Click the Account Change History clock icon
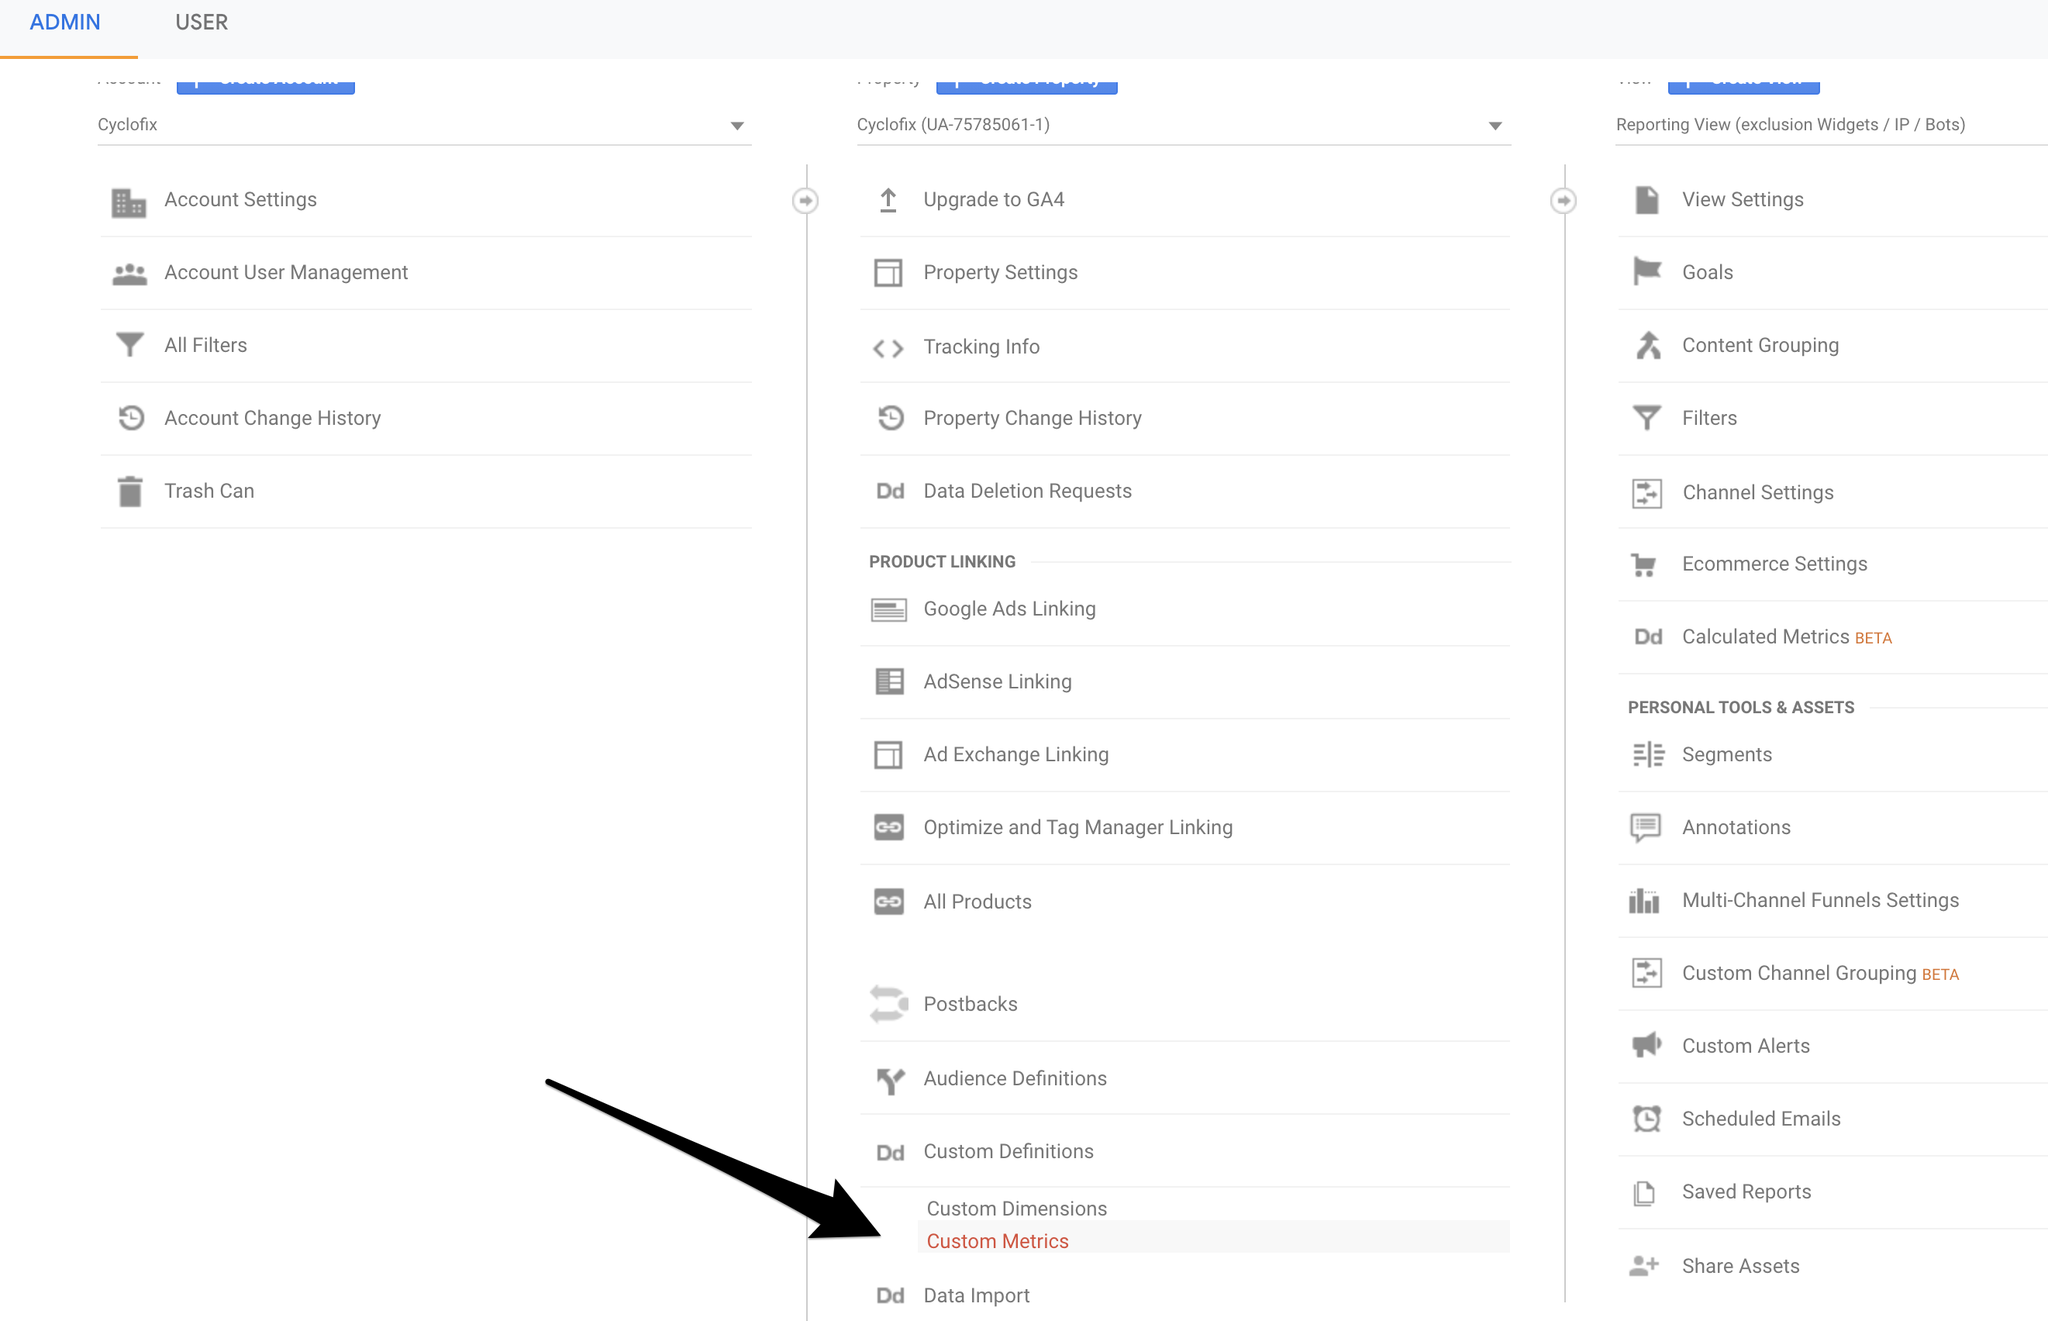 point(131,418)
